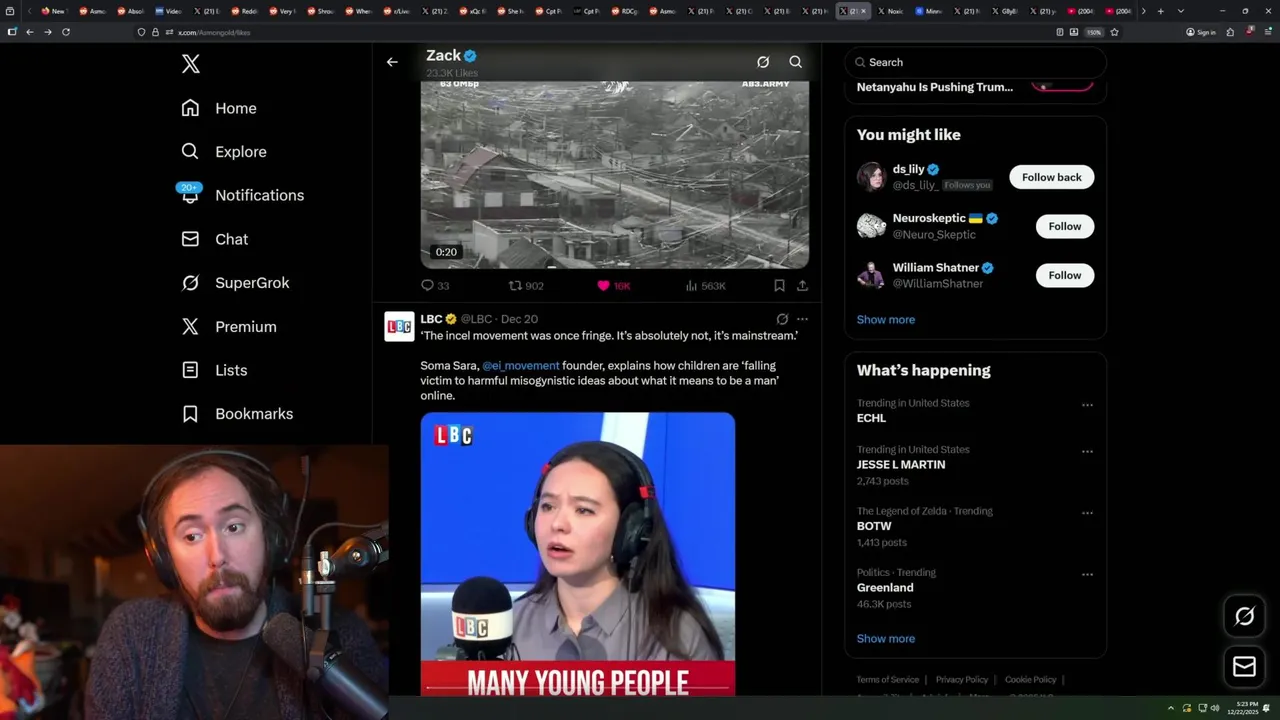Reload the page in browser toolbar

click(x=66, y=32)
